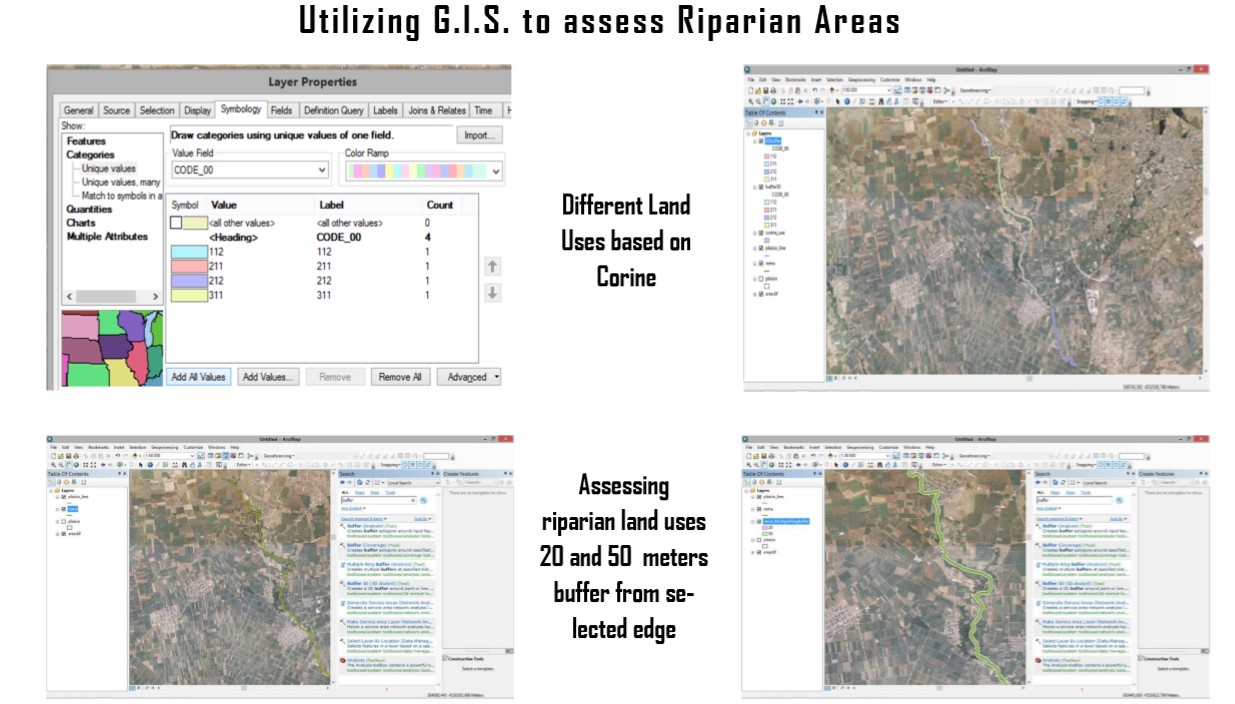
Task: Click Full Extent globe in the 20buffer ArcMap window
Action: coord(774,101)
